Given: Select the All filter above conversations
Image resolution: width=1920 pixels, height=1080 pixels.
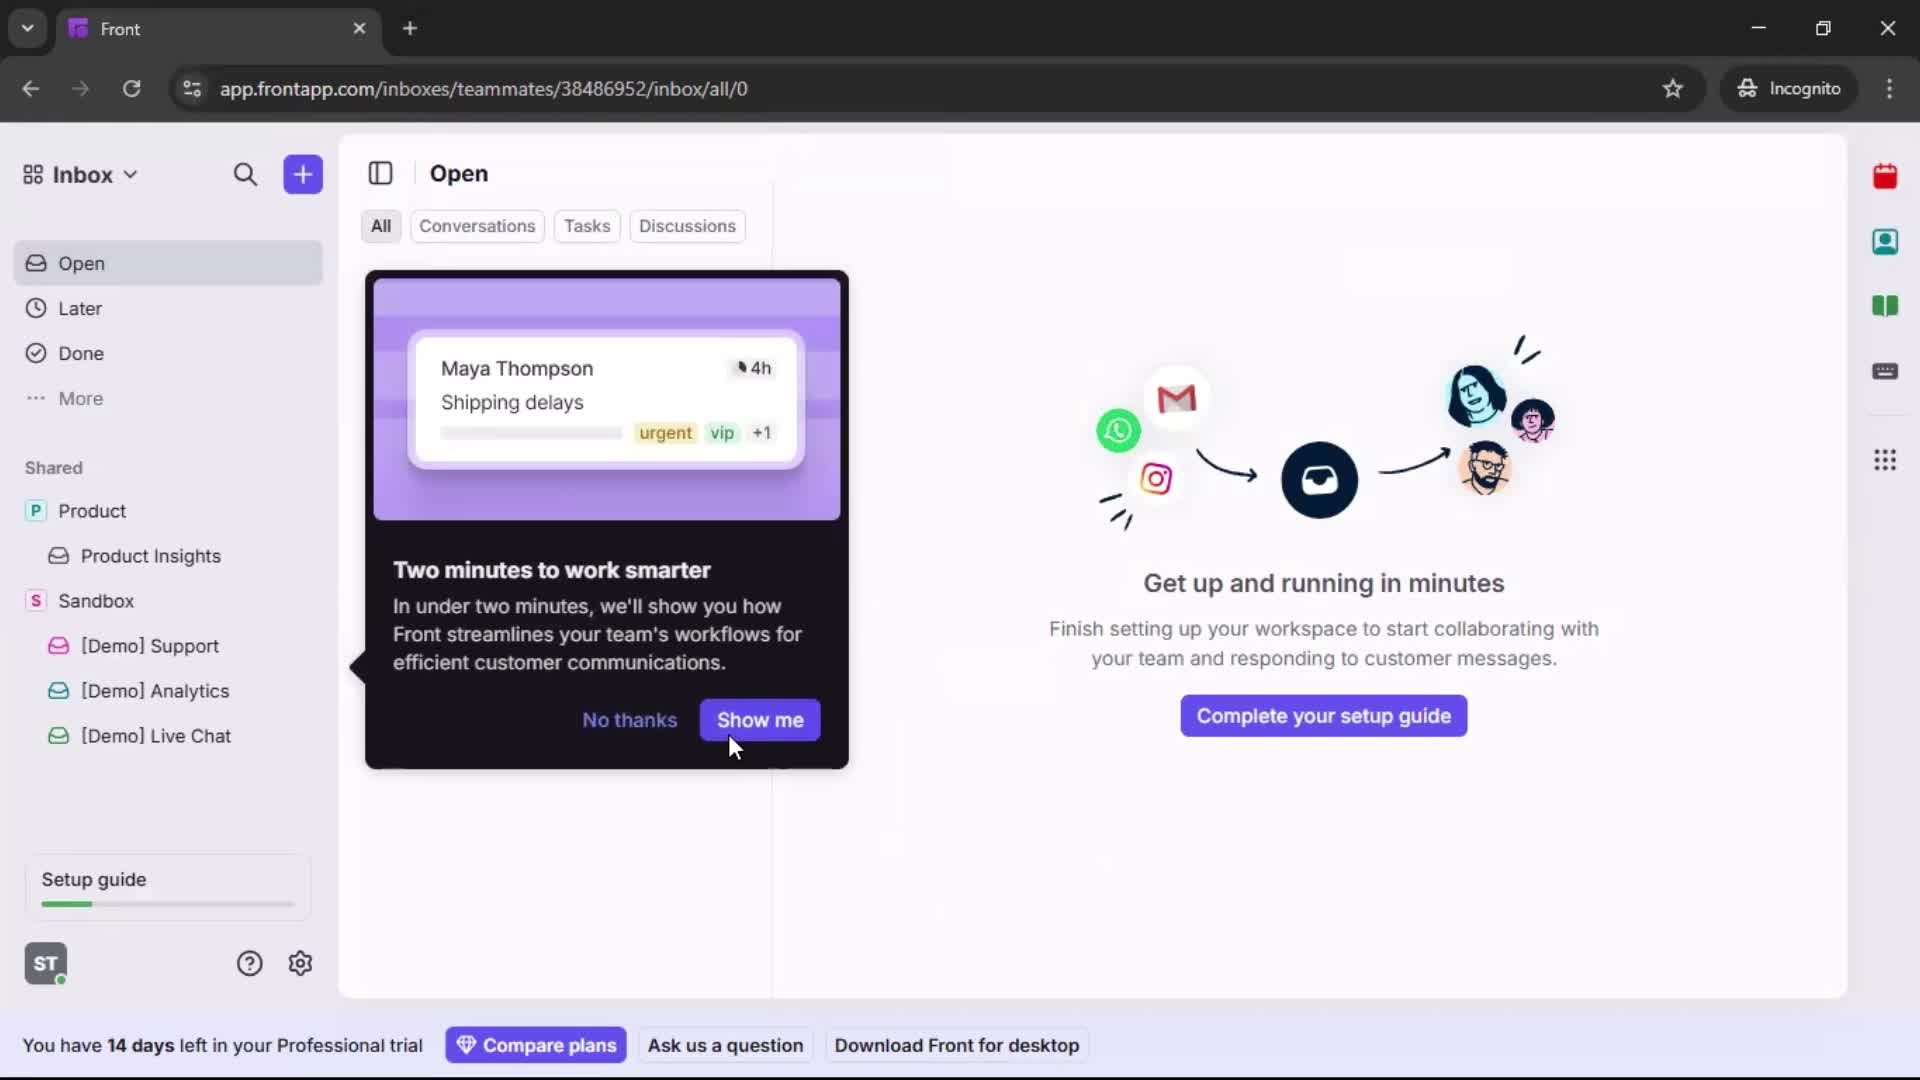Looking at the screenshot, I should pyautogui.click(x=381, y=226).
